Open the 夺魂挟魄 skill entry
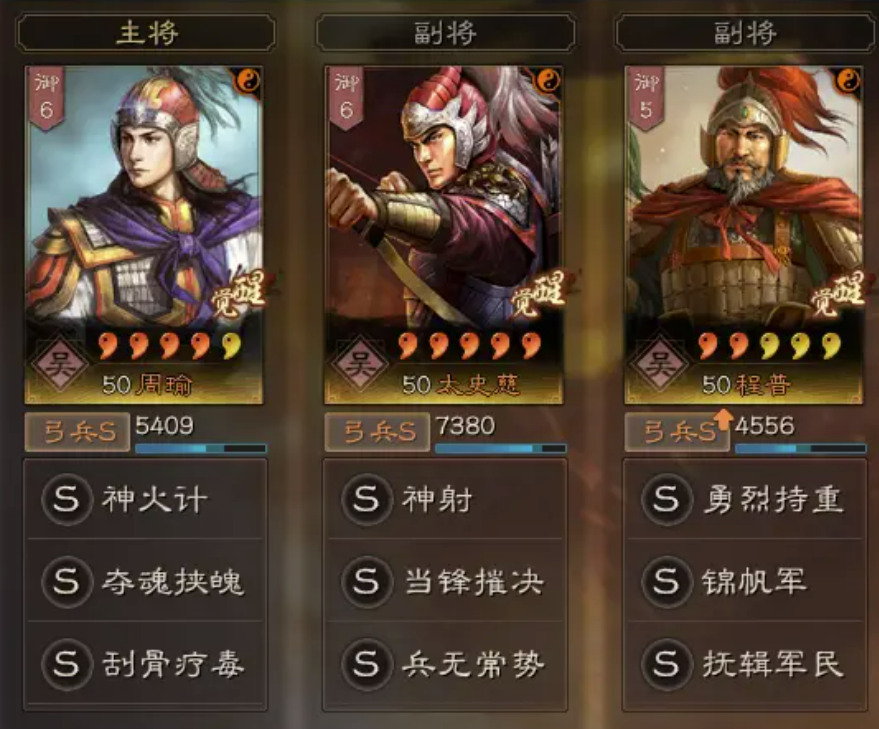The image size is (879, 729). pyautogui.click(x=145, y=581)
